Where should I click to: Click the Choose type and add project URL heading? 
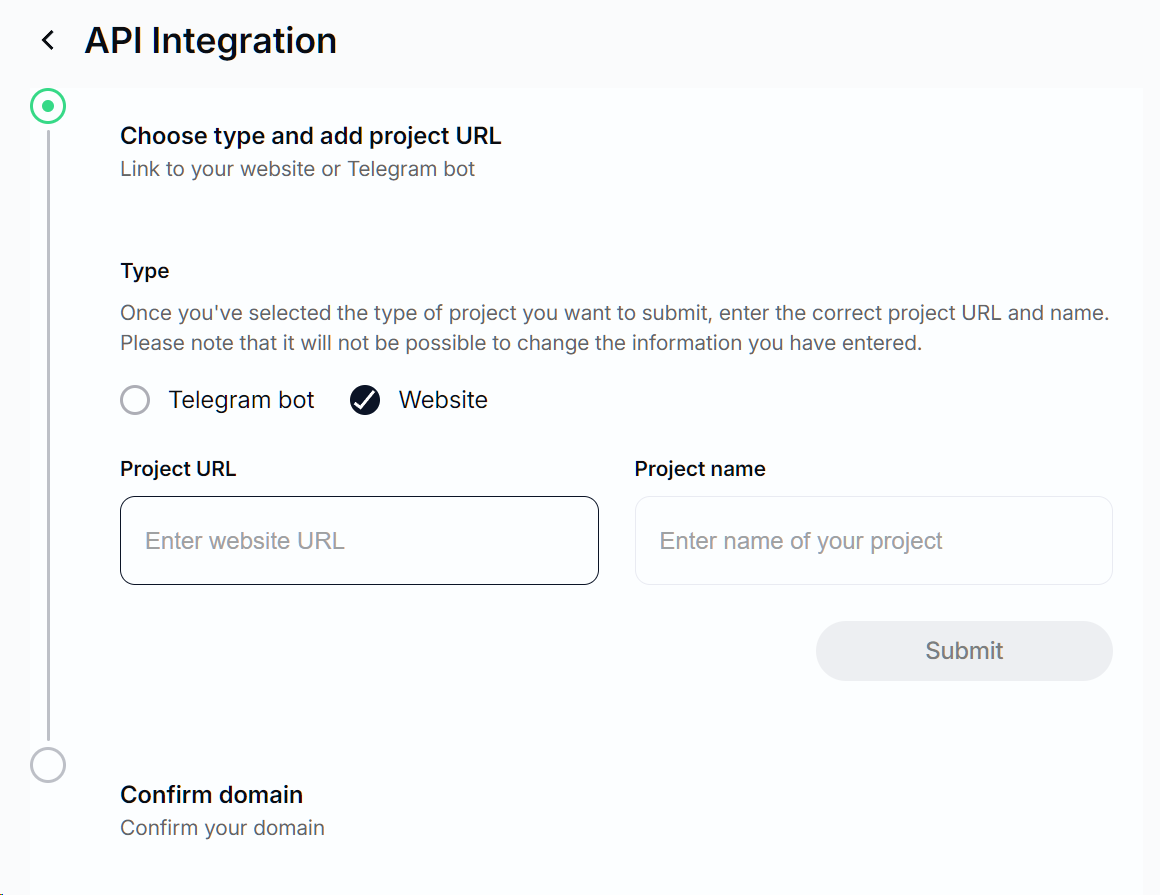tap(310, 136)
